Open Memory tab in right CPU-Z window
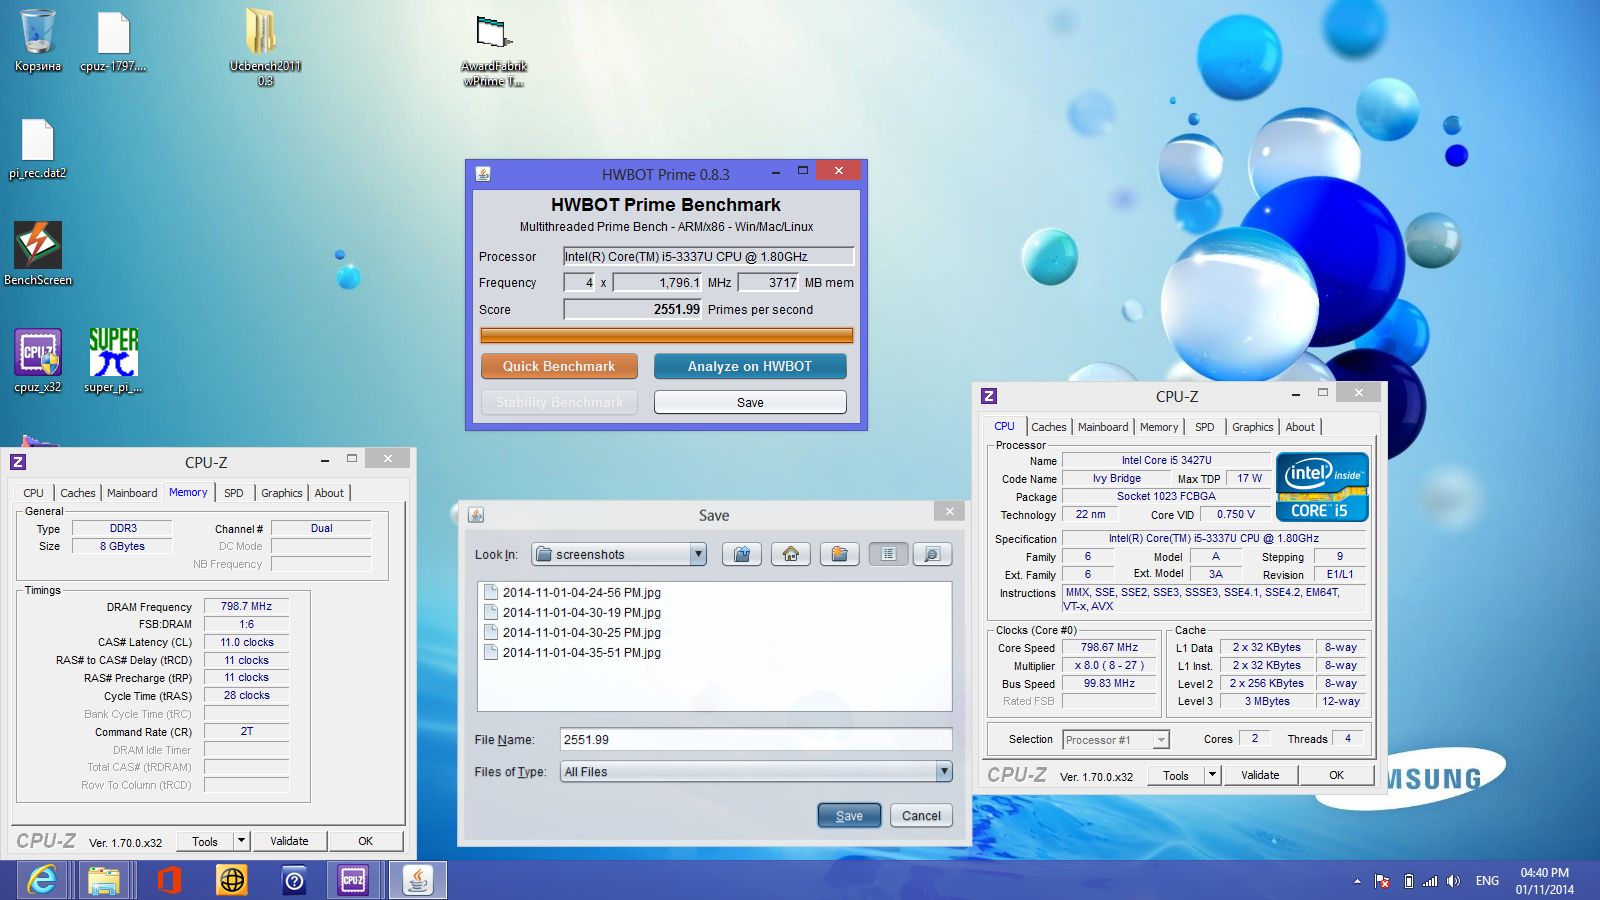The image size is (1600, 900). [x=1159, y=427]
